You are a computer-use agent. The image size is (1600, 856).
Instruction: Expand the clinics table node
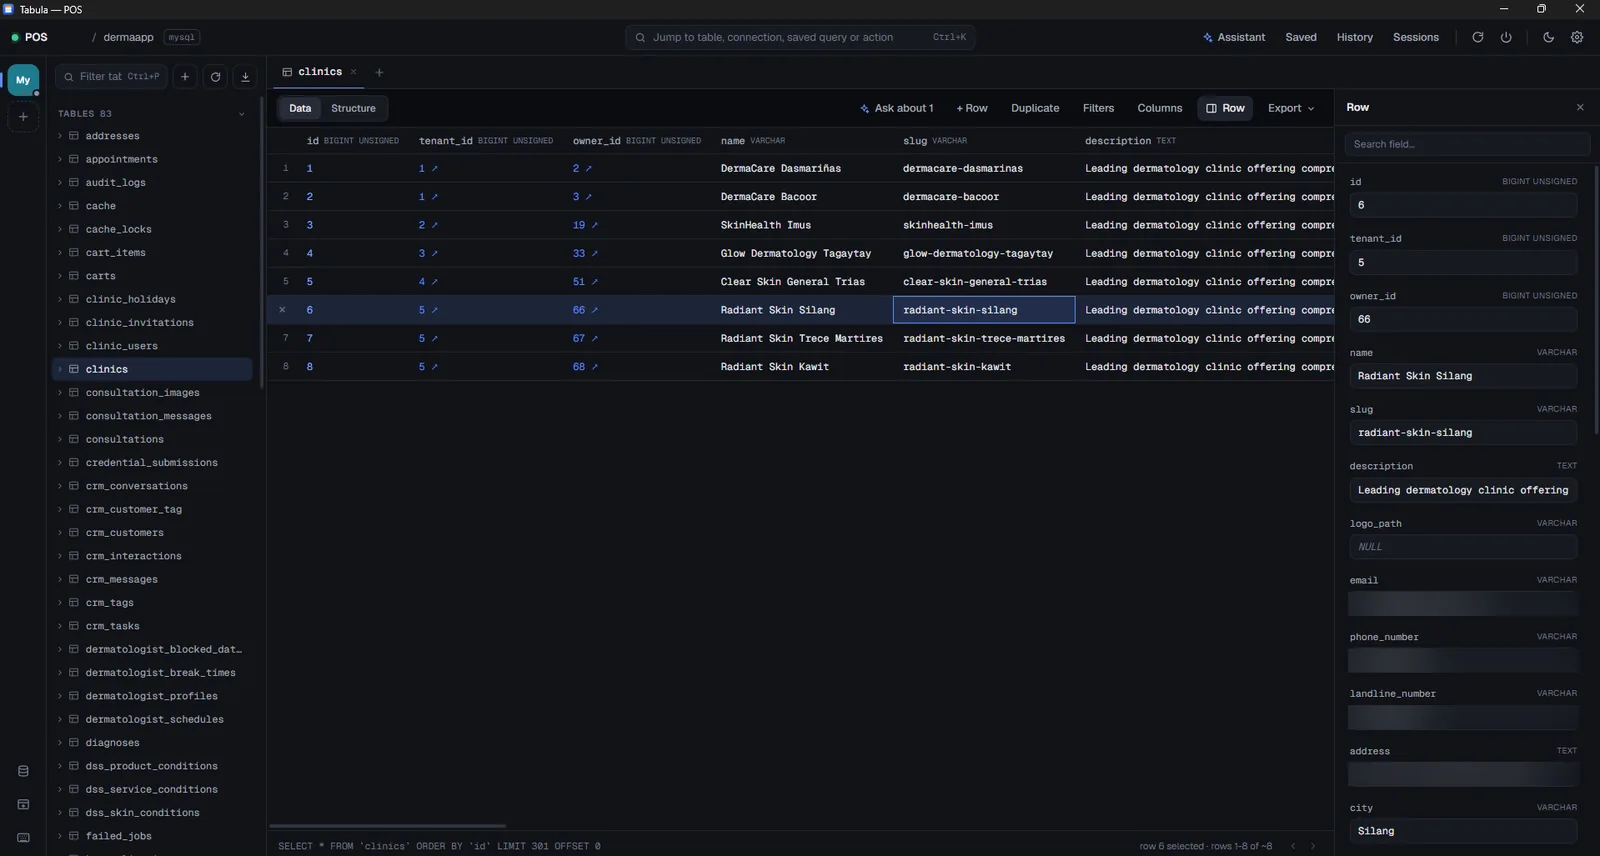(x=60, y=369)
